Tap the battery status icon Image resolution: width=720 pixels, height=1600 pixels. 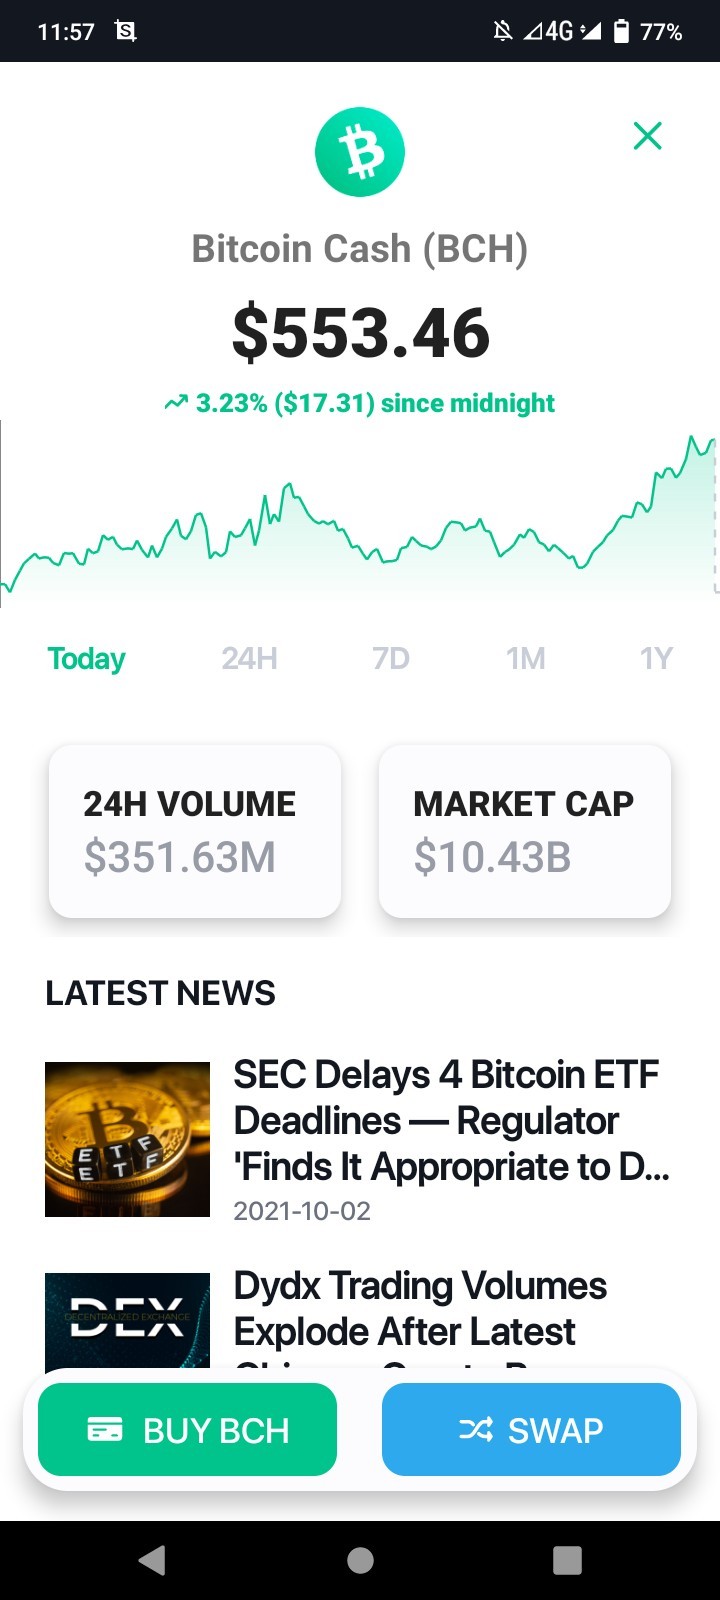click(621, 31)
